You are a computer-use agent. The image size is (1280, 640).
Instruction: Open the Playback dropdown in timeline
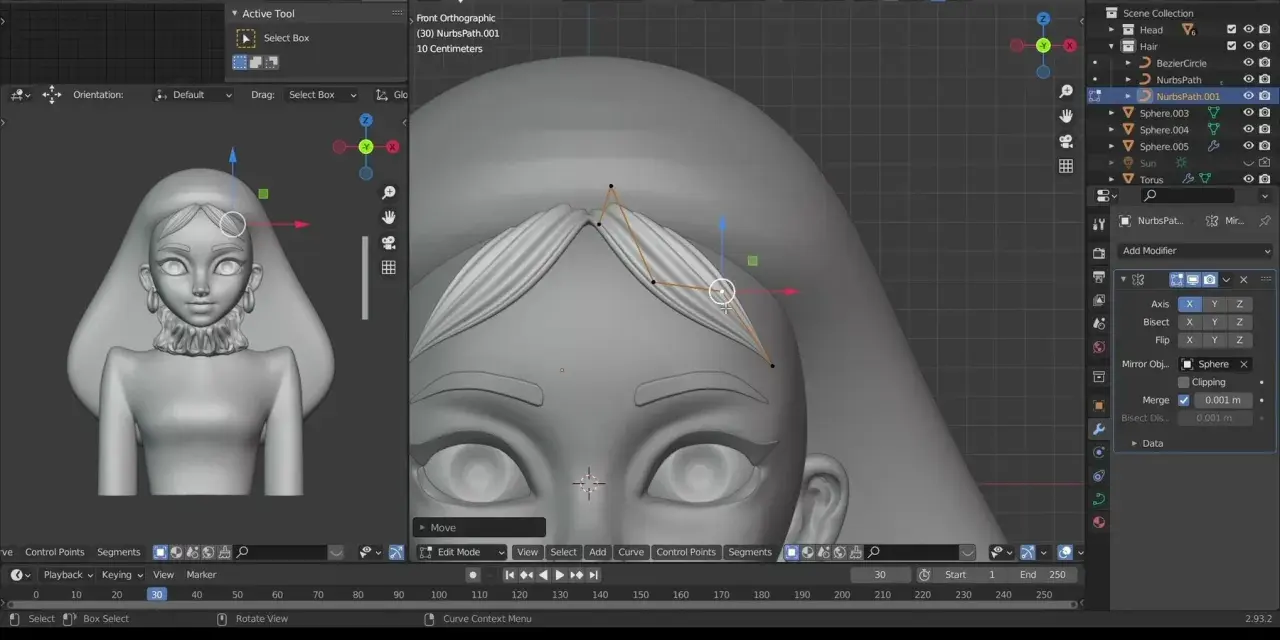pyautogui.click(x=68, y=575)
